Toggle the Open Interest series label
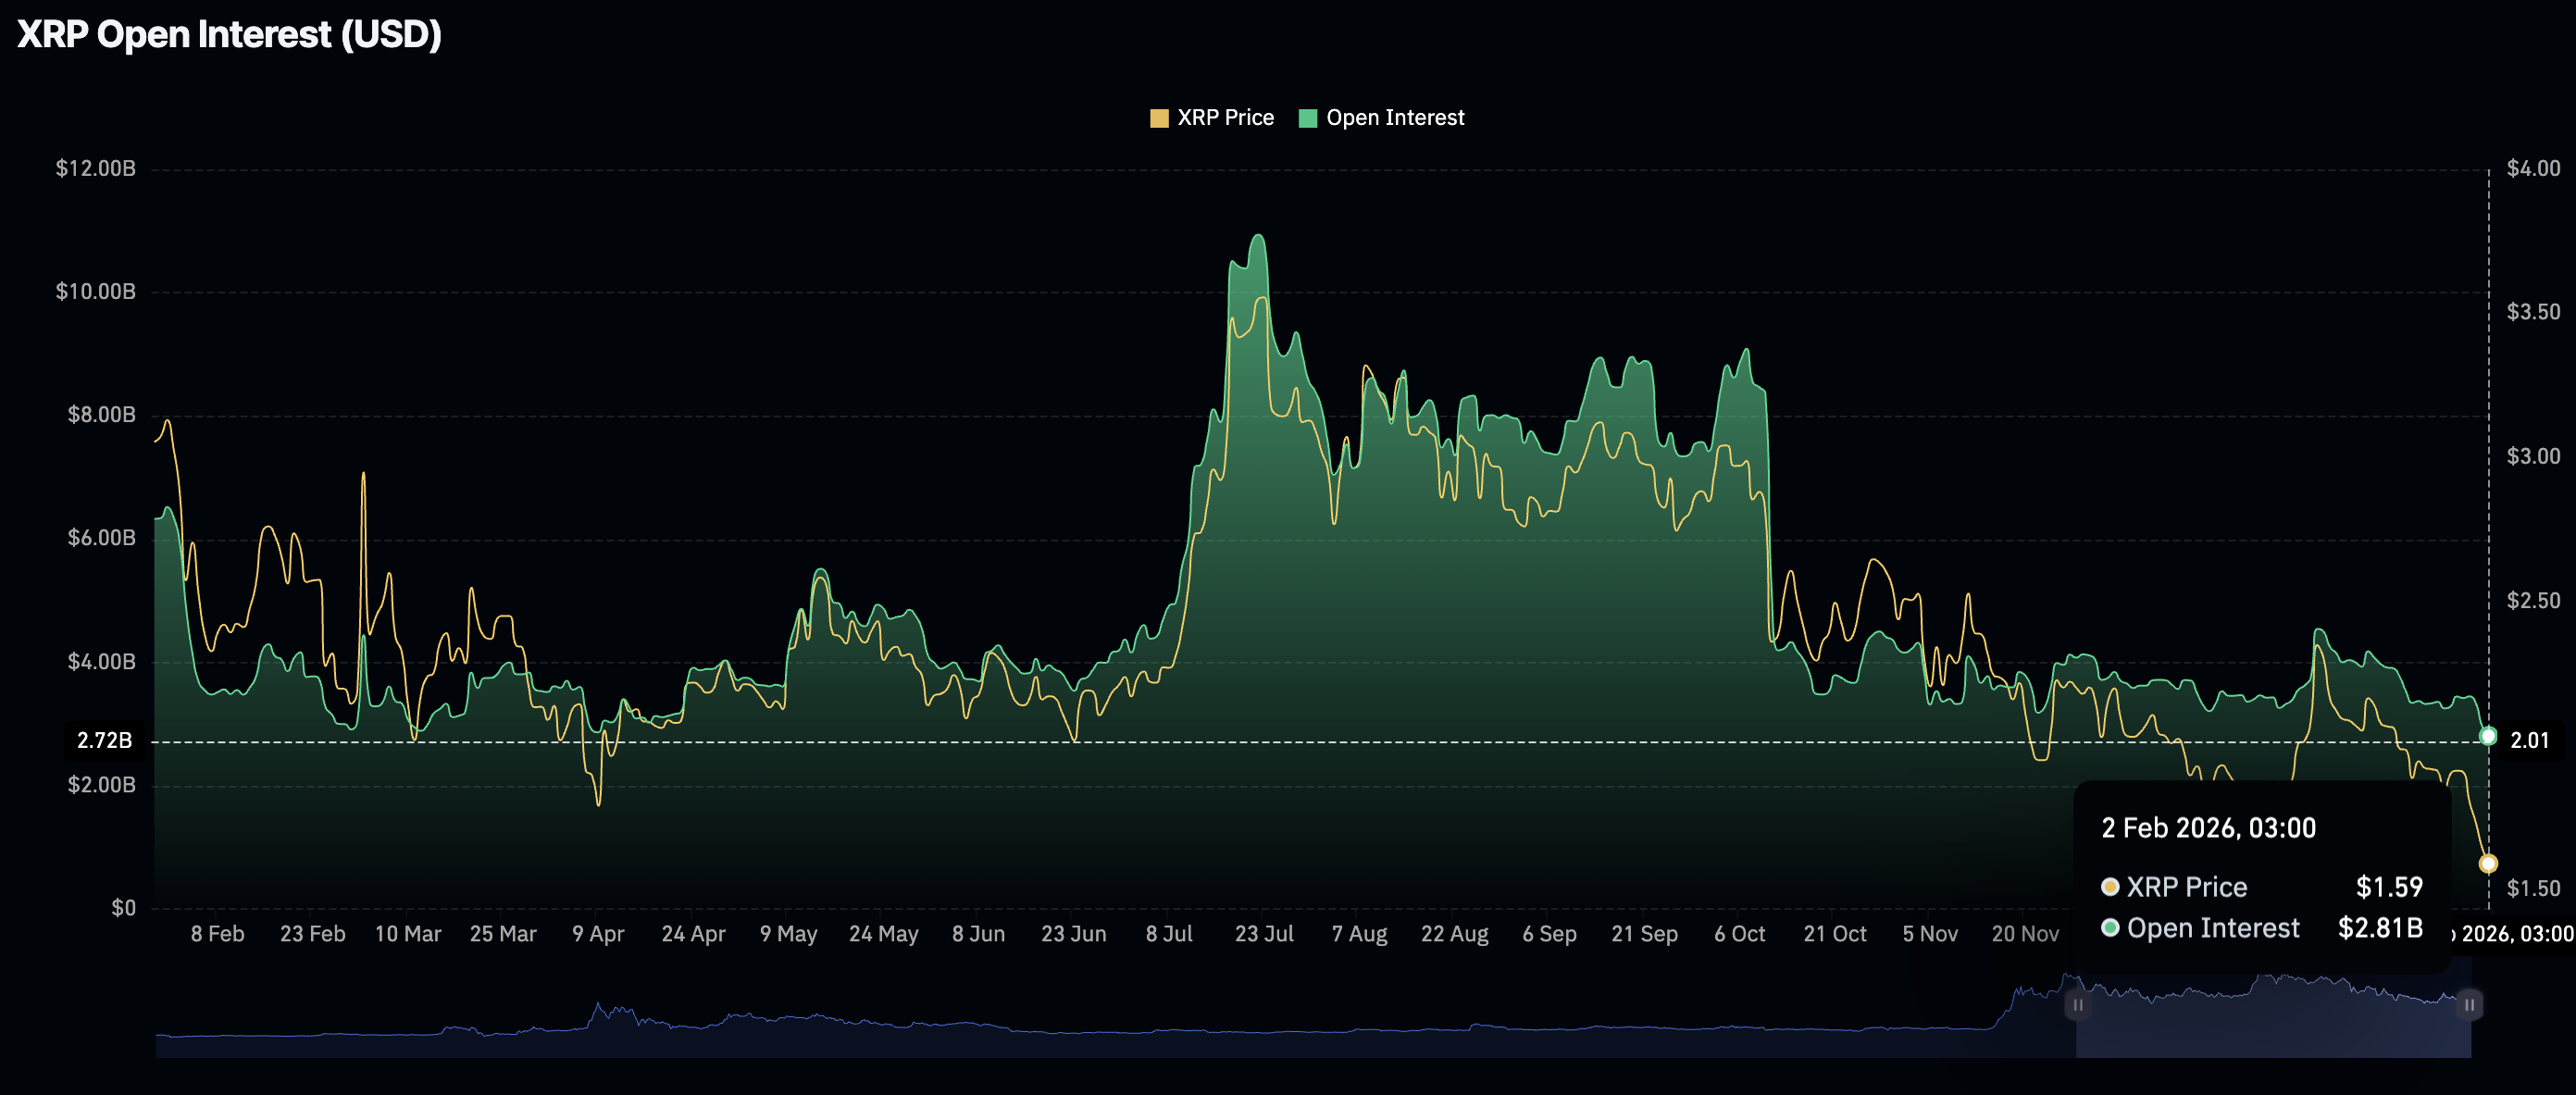2576x1095 pixels. pos(1394,118)
